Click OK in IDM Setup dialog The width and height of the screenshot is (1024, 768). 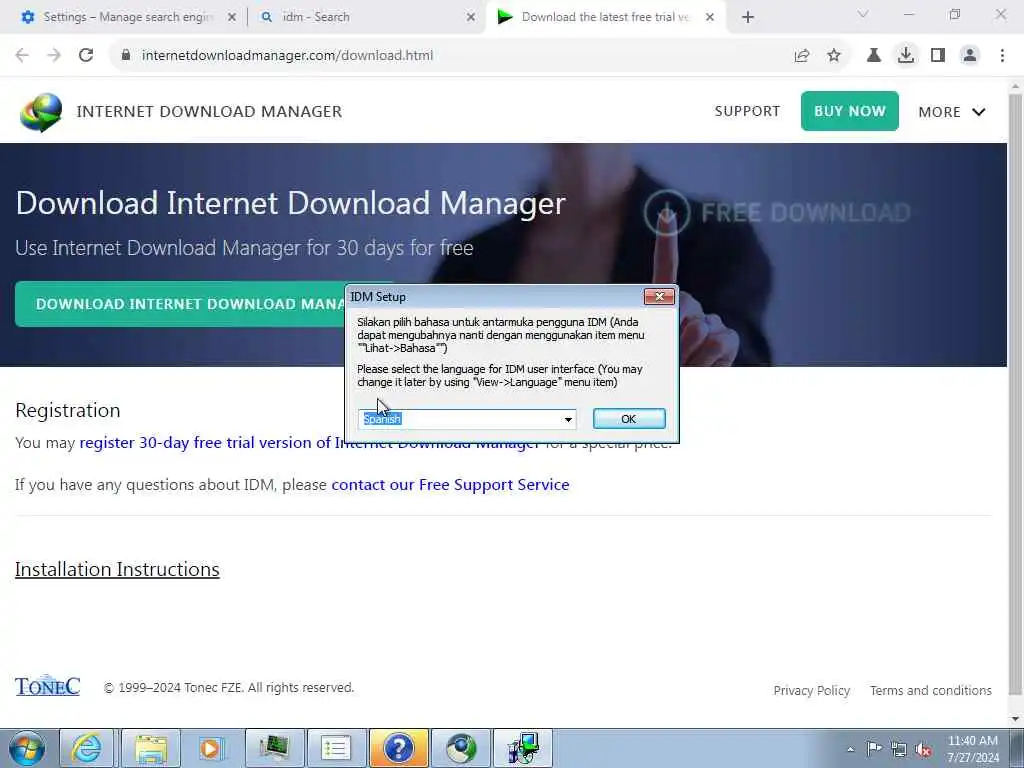click(629, 419)
